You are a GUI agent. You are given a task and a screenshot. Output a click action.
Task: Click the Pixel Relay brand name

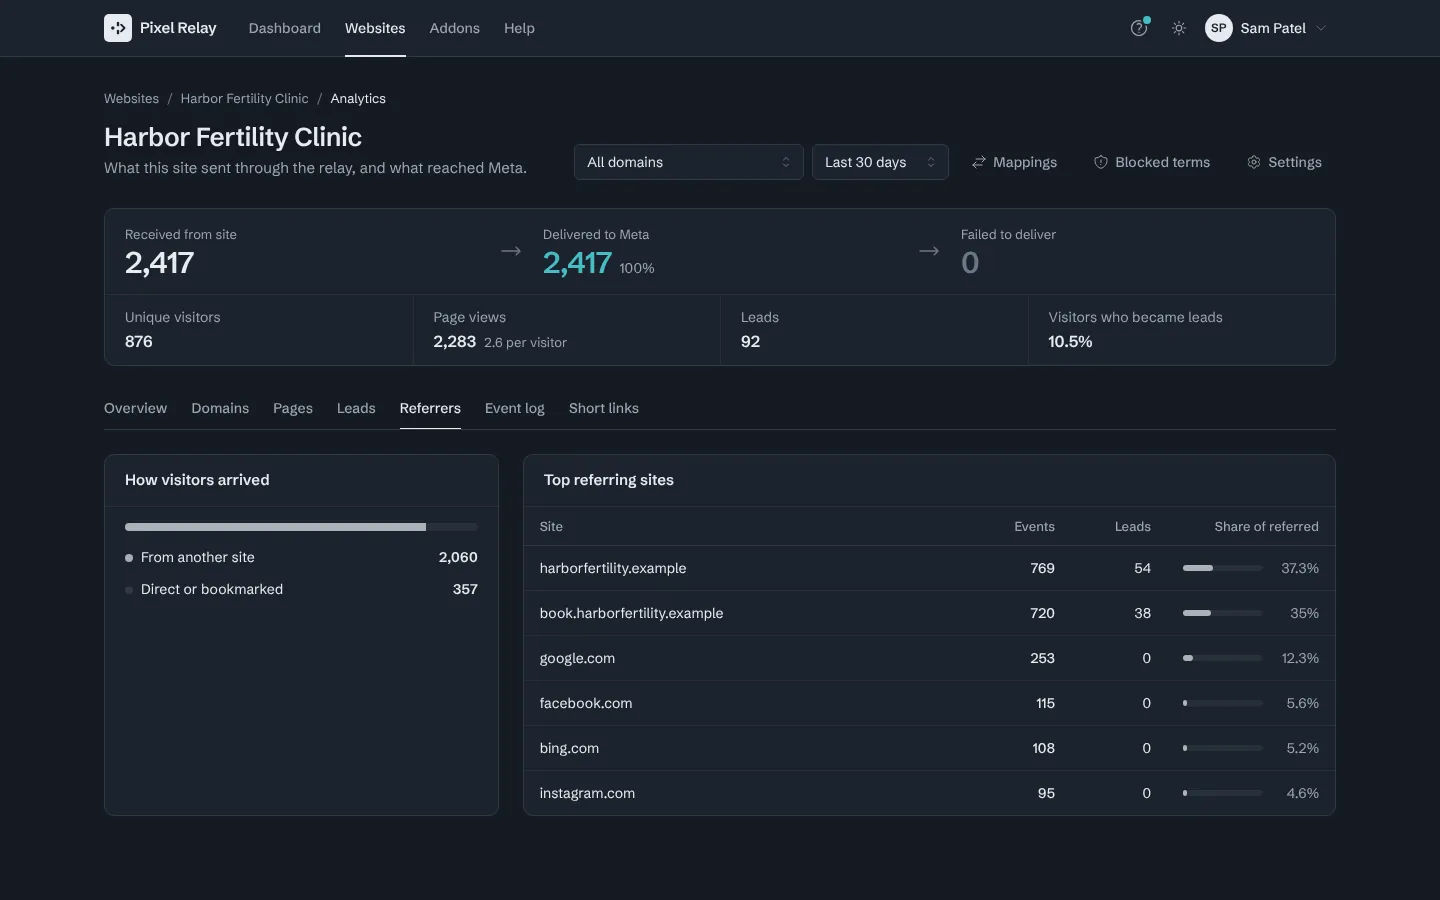(x=178, y=28)
